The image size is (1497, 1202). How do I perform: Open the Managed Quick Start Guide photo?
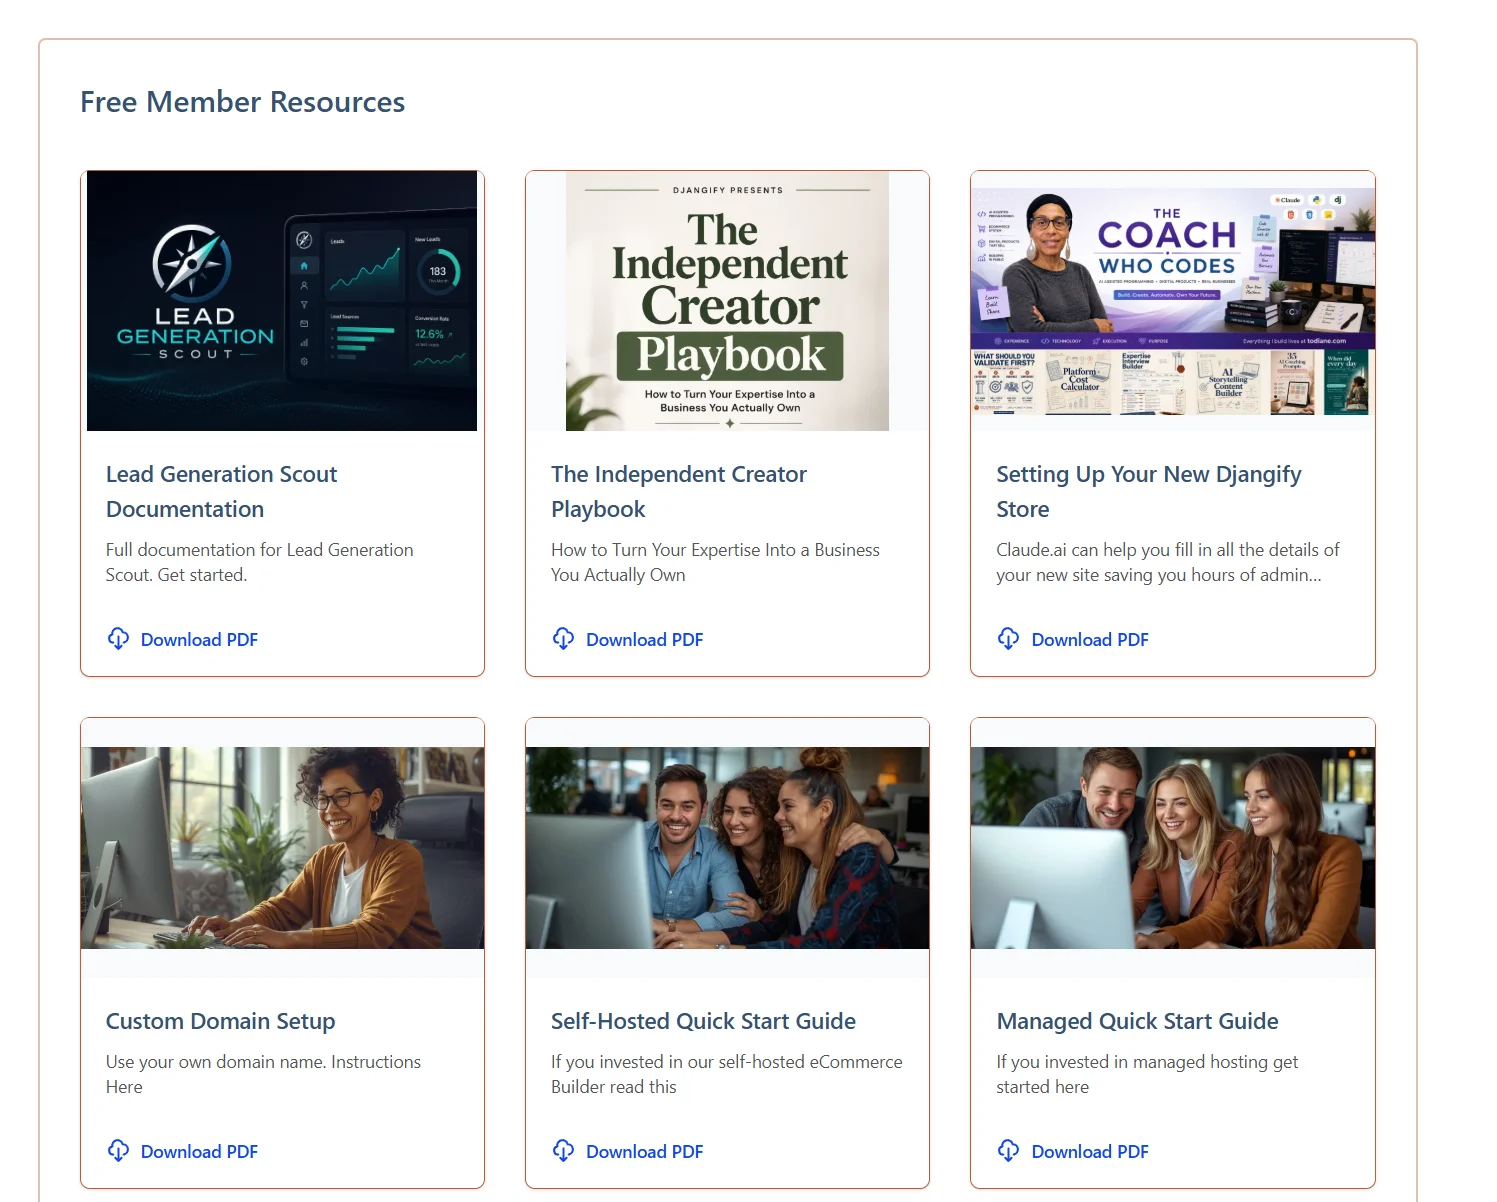tap(1173, 848)
